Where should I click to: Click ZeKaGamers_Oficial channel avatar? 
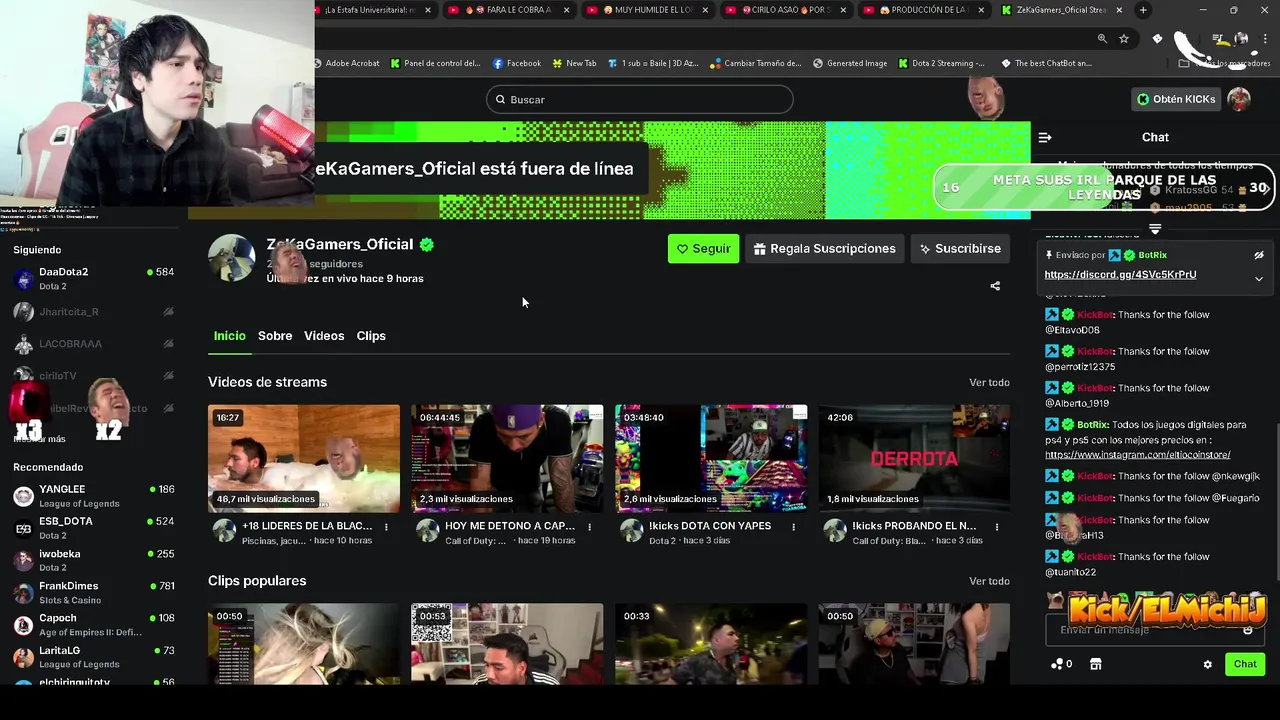click(231, 259)
